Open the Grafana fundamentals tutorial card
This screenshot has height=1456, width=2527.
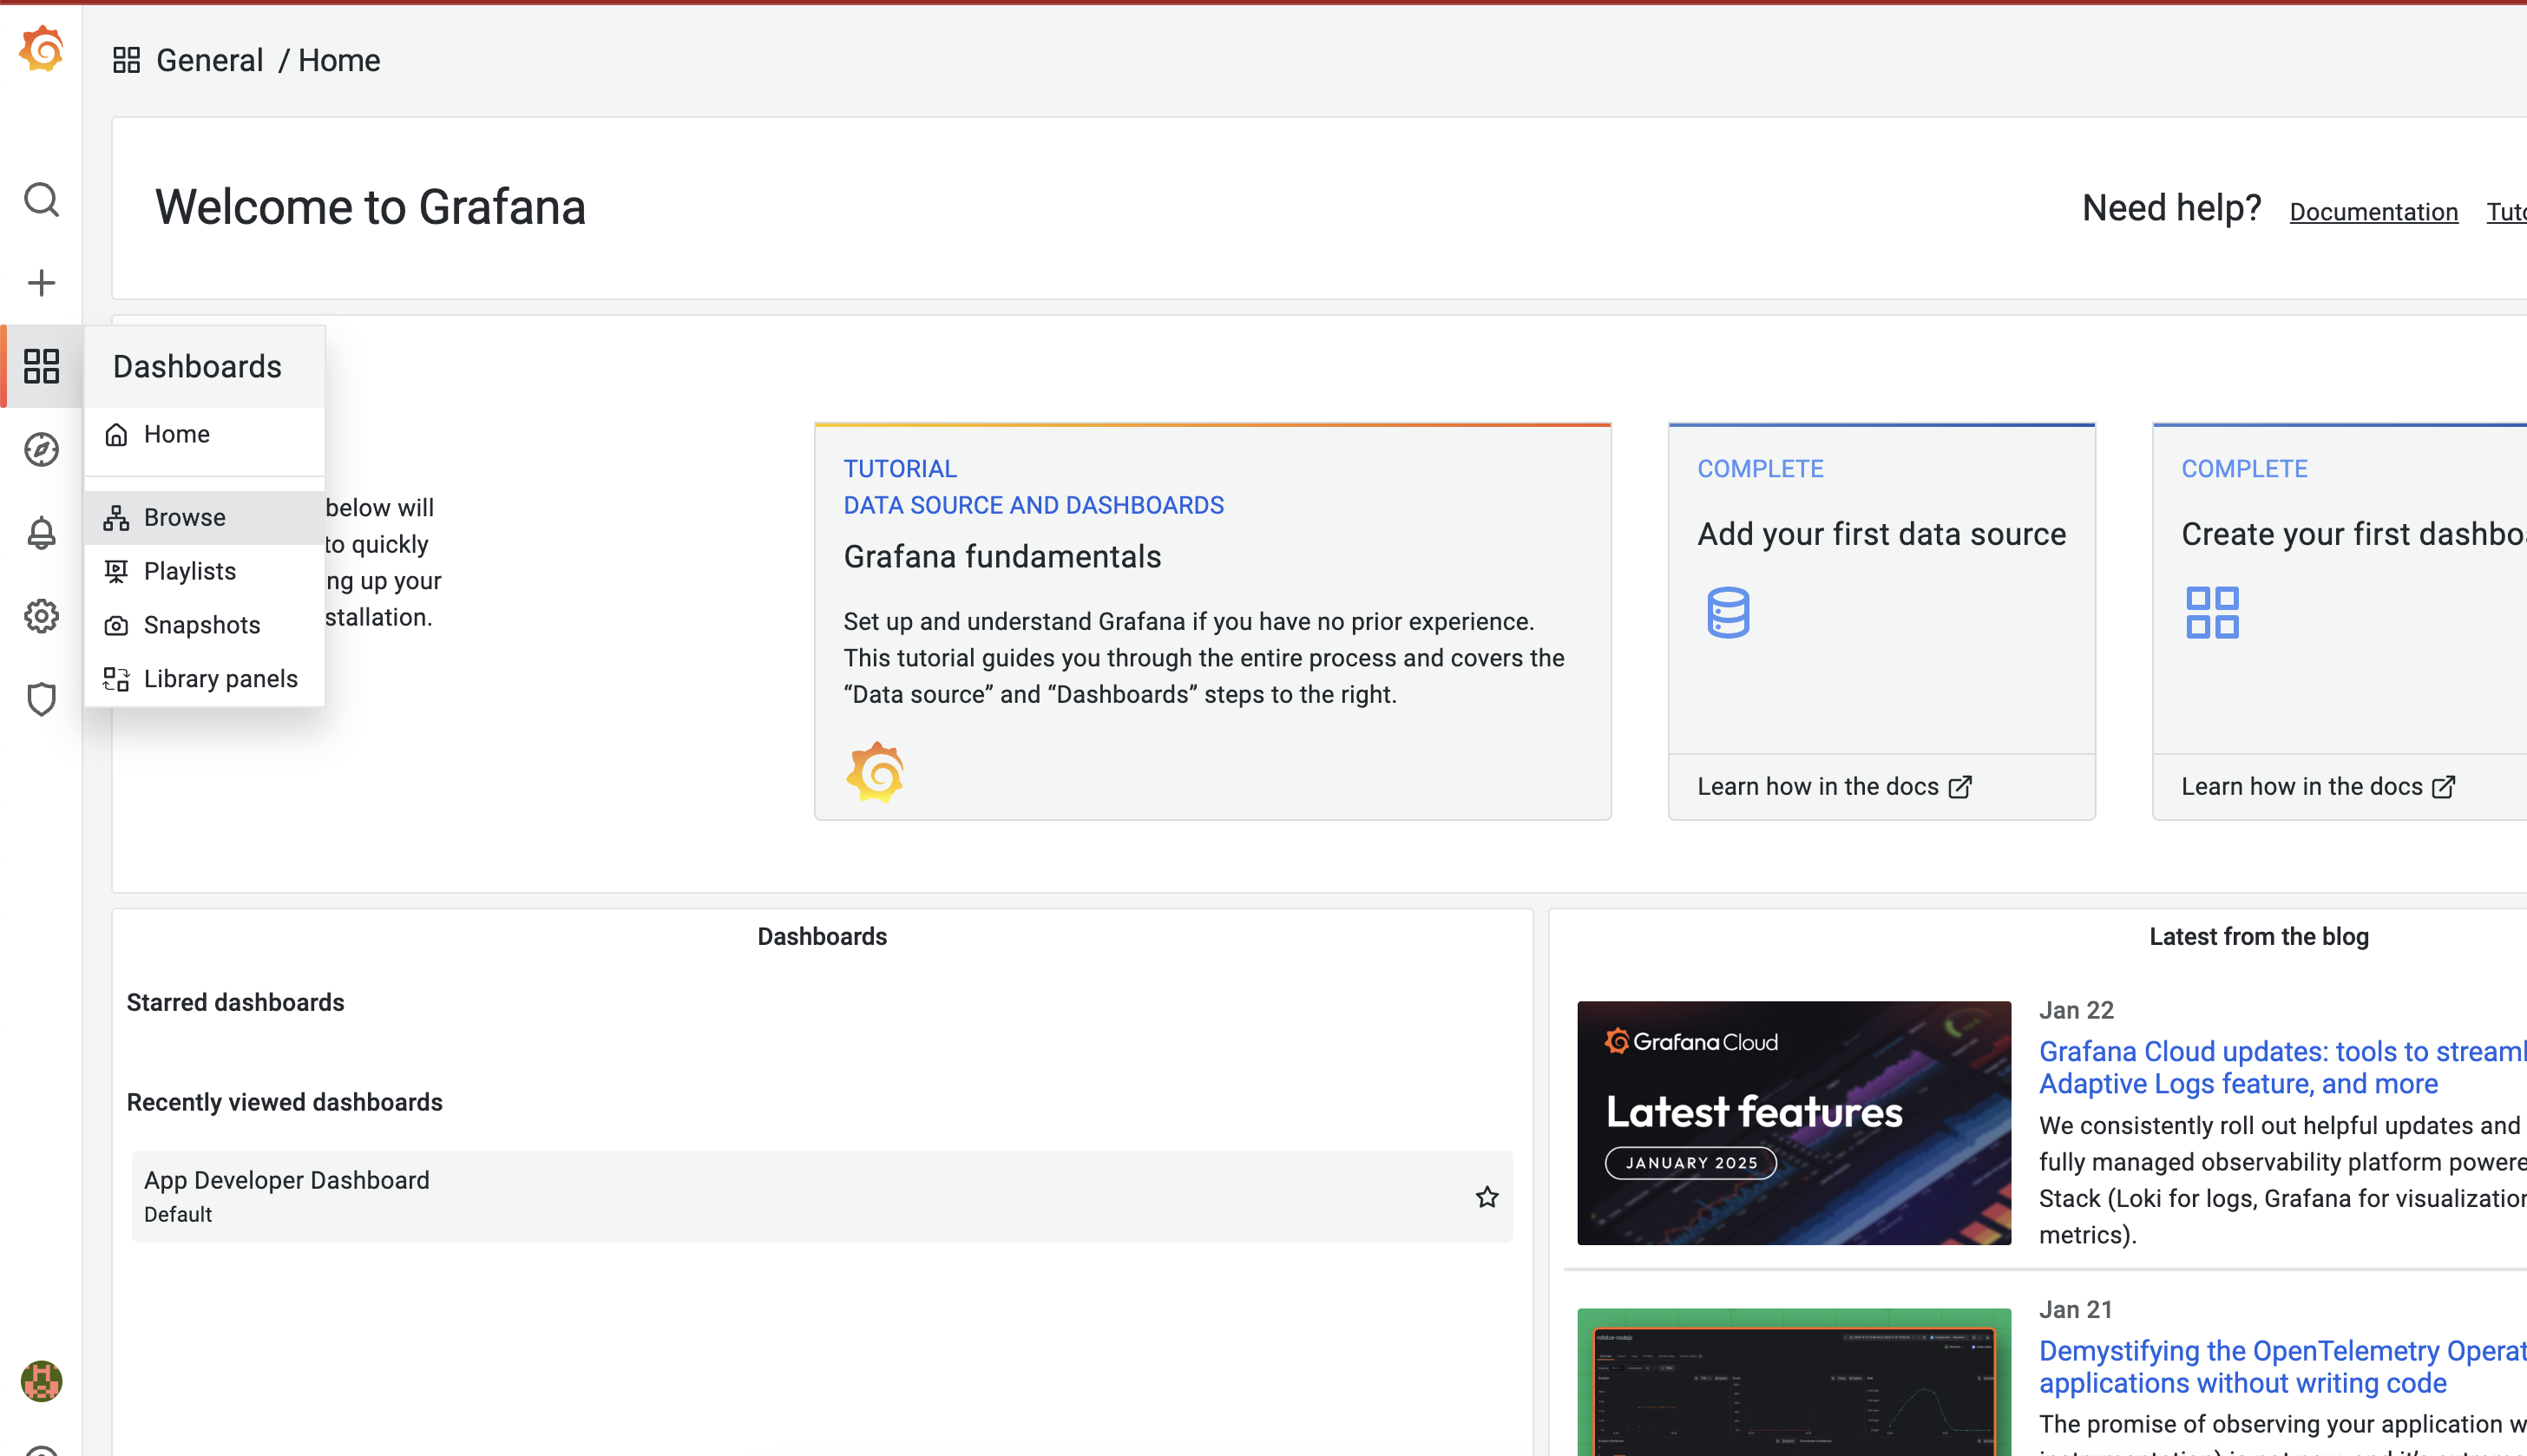[1212, 621]
